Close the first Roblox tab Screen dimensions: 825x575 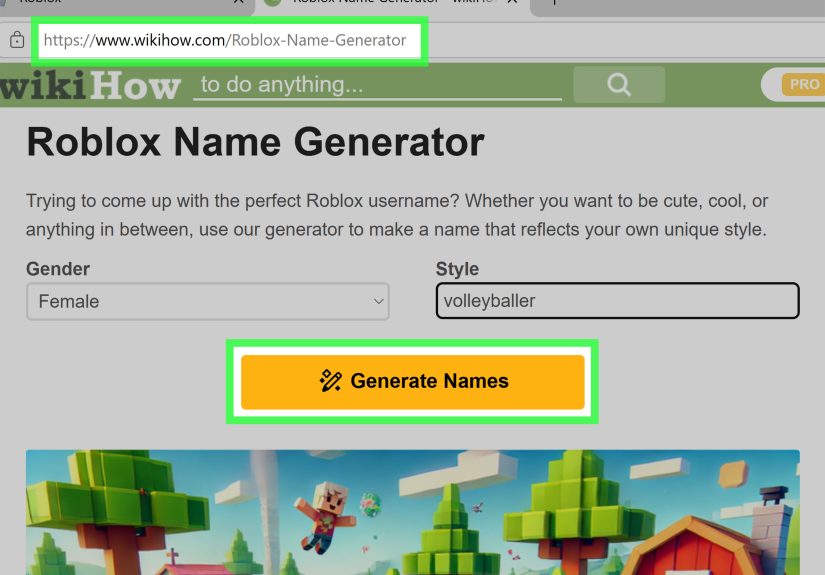point(238,2)
